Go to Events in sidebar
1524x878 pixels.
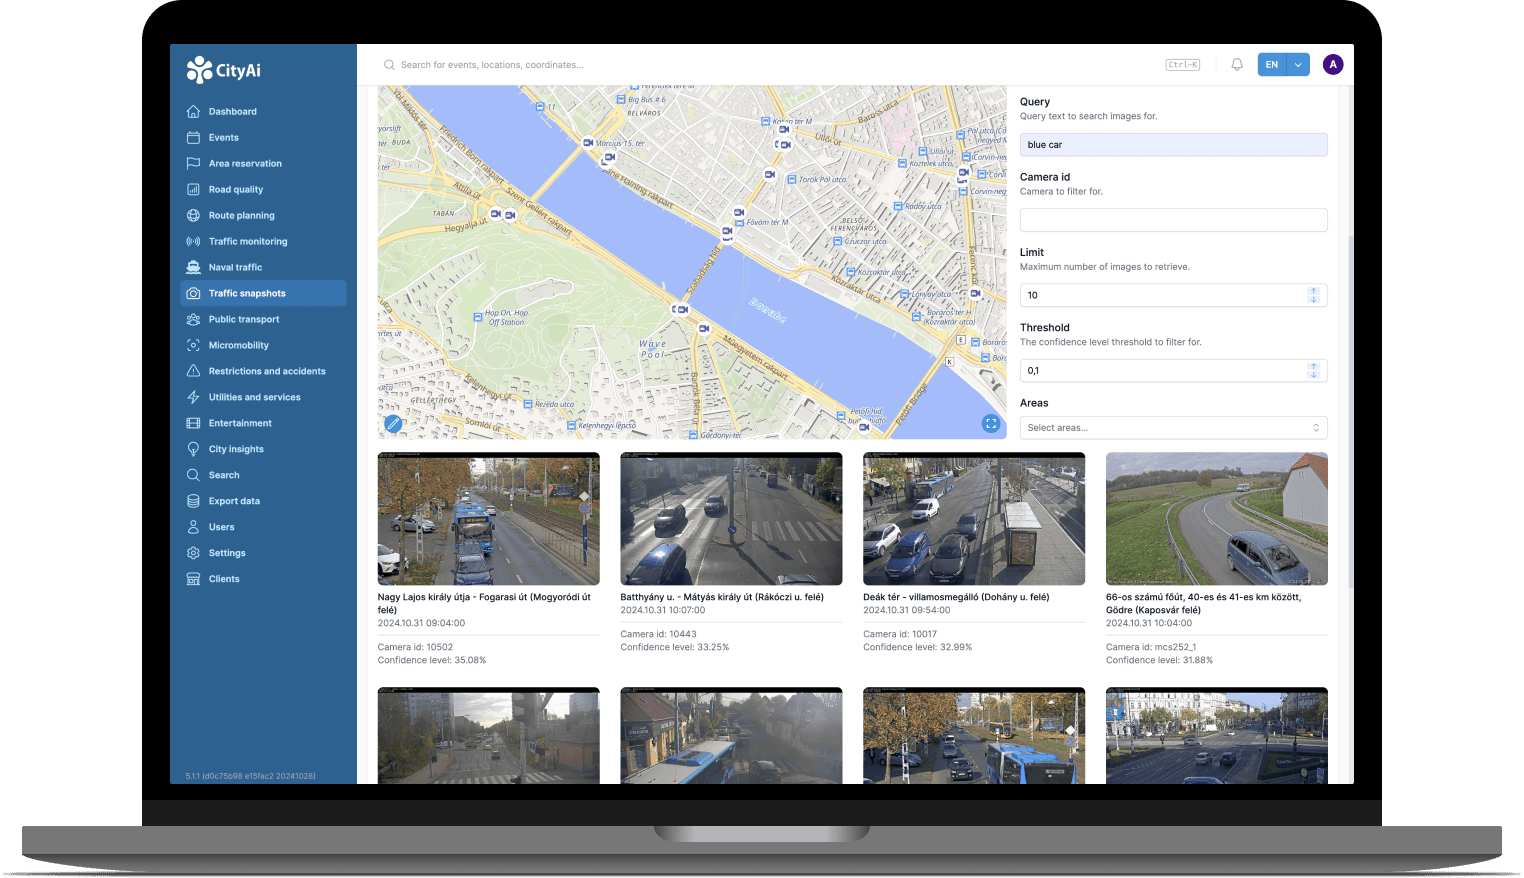(263, 138)
